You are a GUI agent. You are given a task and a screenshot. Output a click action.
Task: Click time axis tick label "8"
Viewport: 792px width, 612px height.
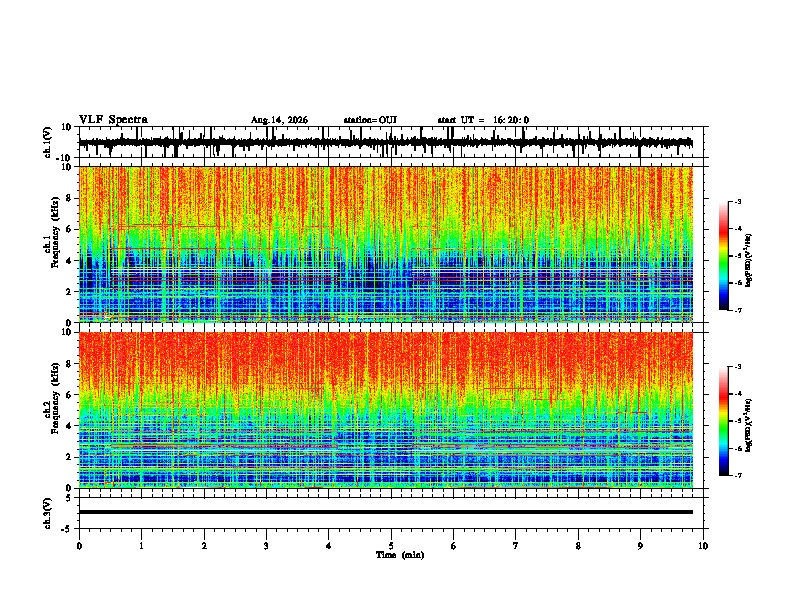click(578, 546)
